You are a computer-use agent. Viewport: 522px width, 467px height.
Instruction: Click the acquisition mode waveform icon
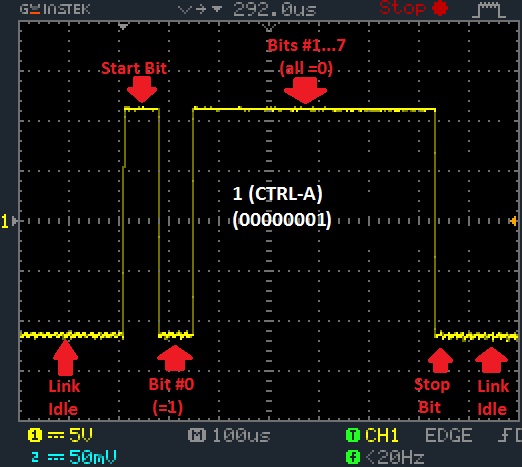point(489,10)
